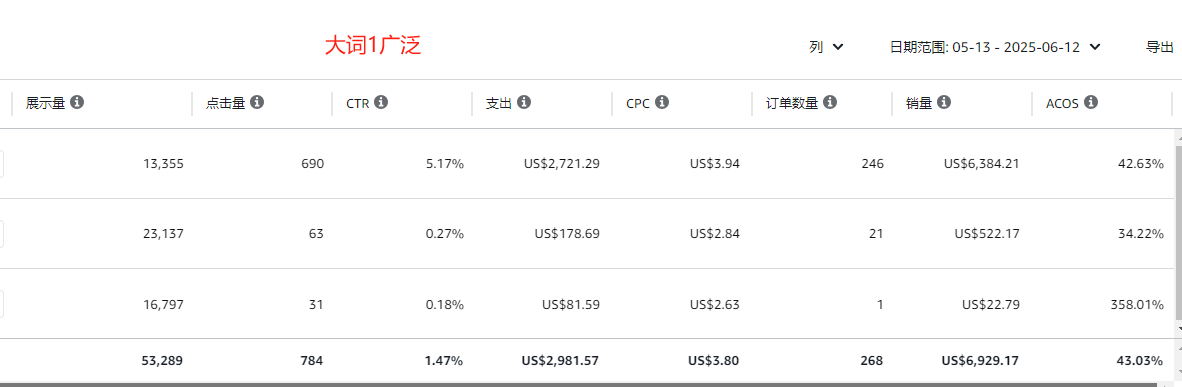Screen dimensions: 1182x387
Task: Sort by the 展示量 column header
Action: (x=47, y=103)
